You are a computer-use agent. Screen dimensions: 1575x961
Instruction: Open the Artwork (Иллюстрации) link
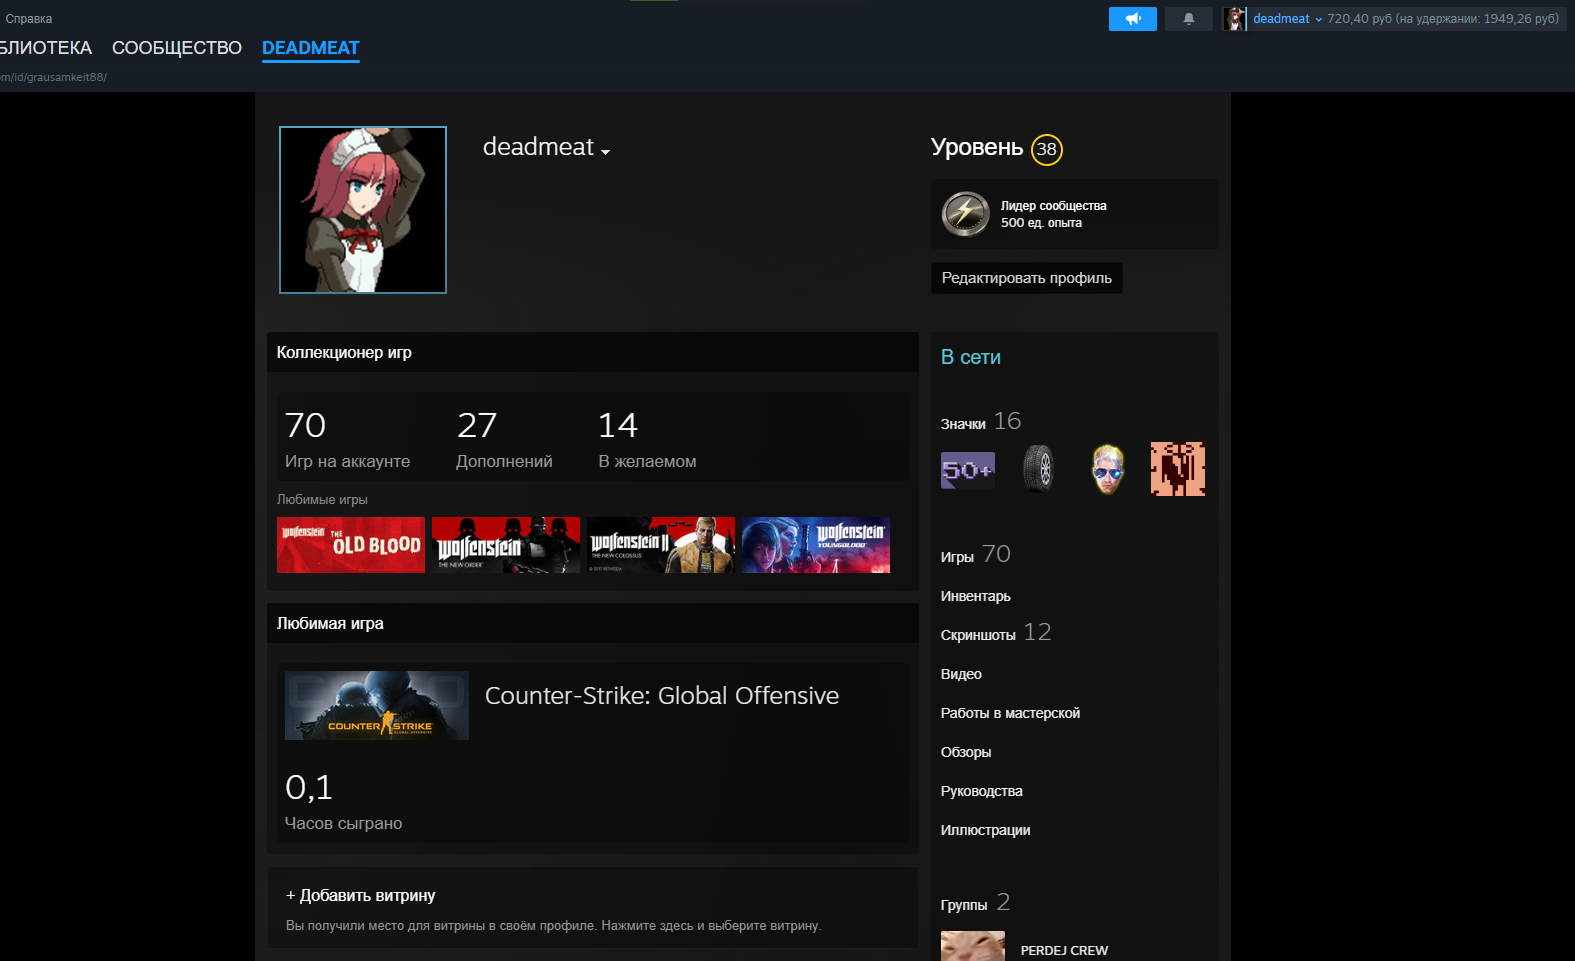click(x=986, y=830)
